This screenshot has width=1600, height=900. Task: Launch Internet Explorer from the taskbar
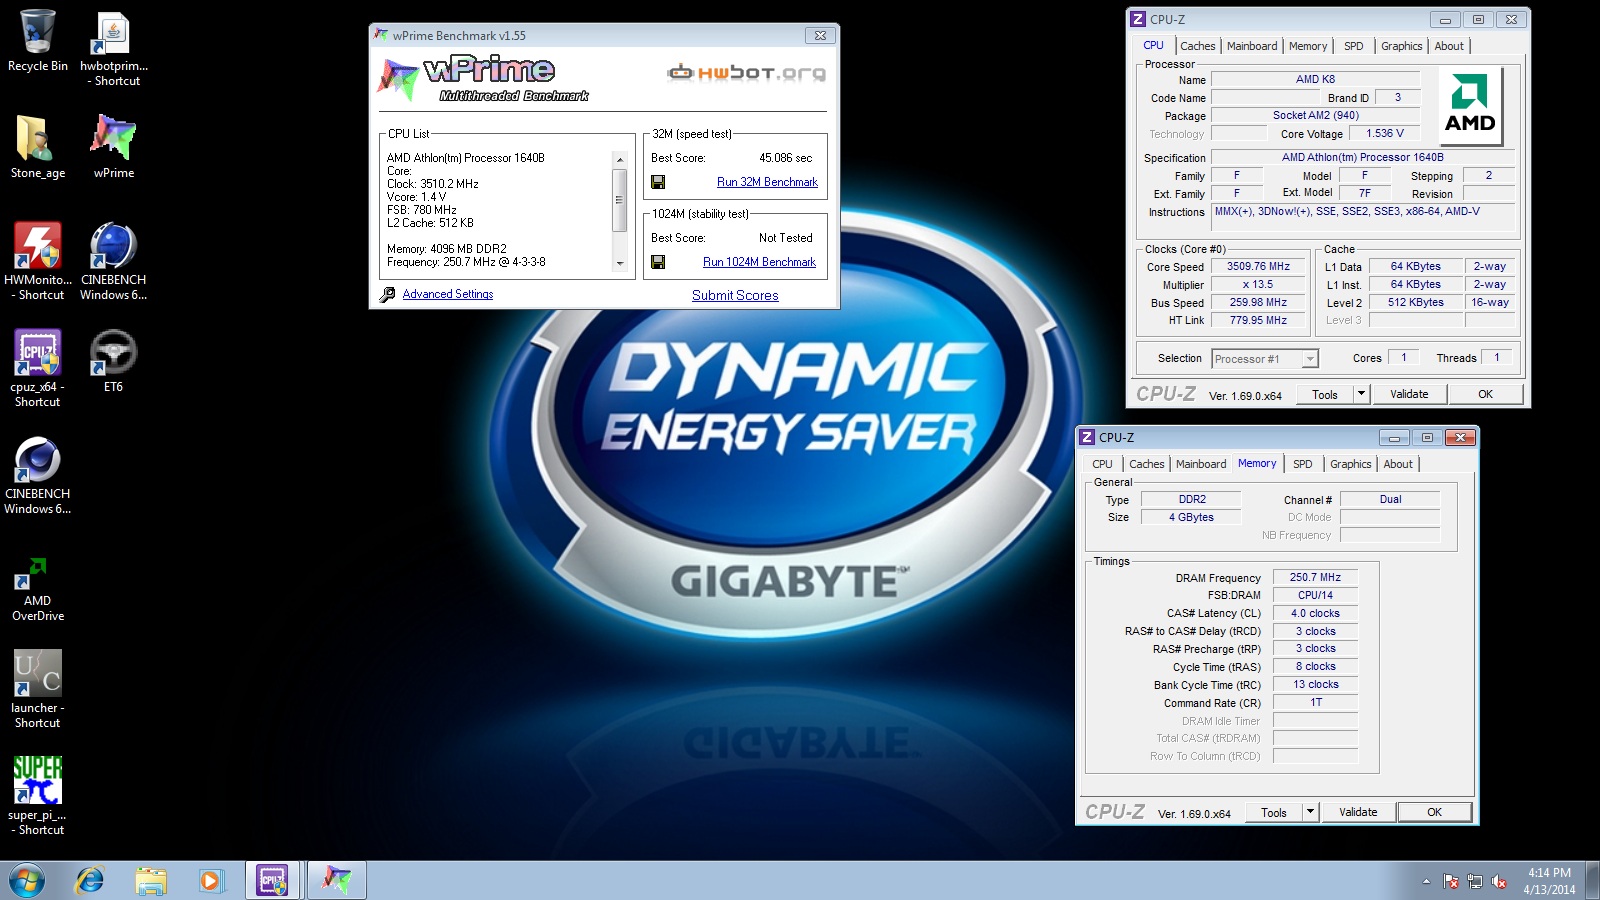(x=90, y=881)
